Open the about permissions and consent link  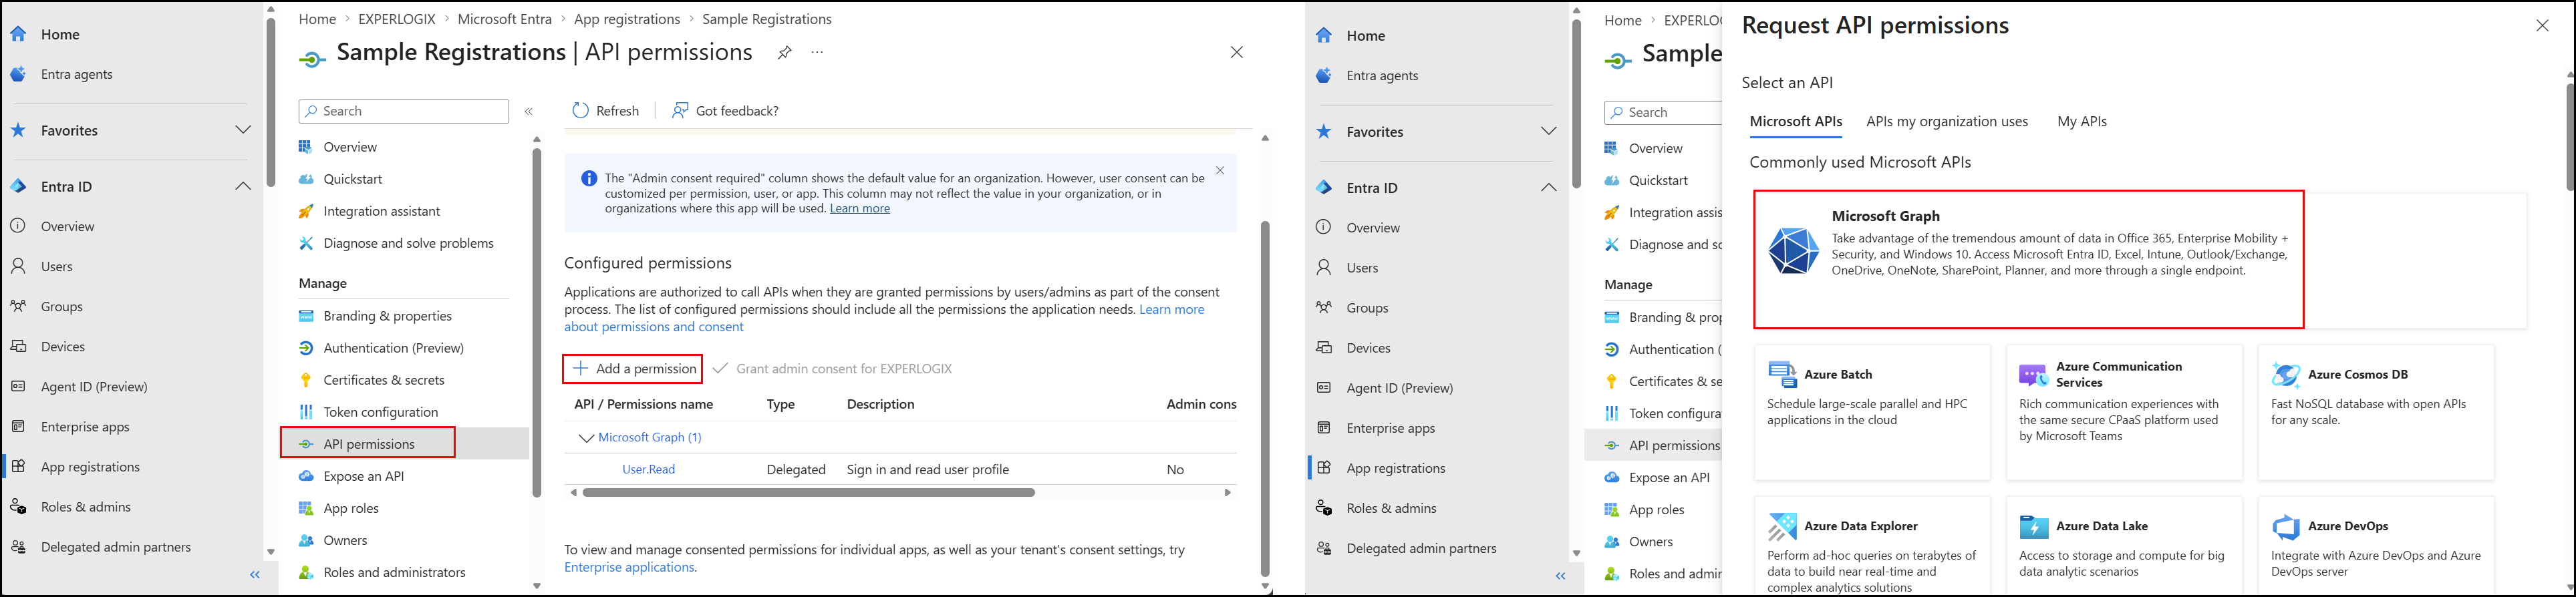coord(654,327)
